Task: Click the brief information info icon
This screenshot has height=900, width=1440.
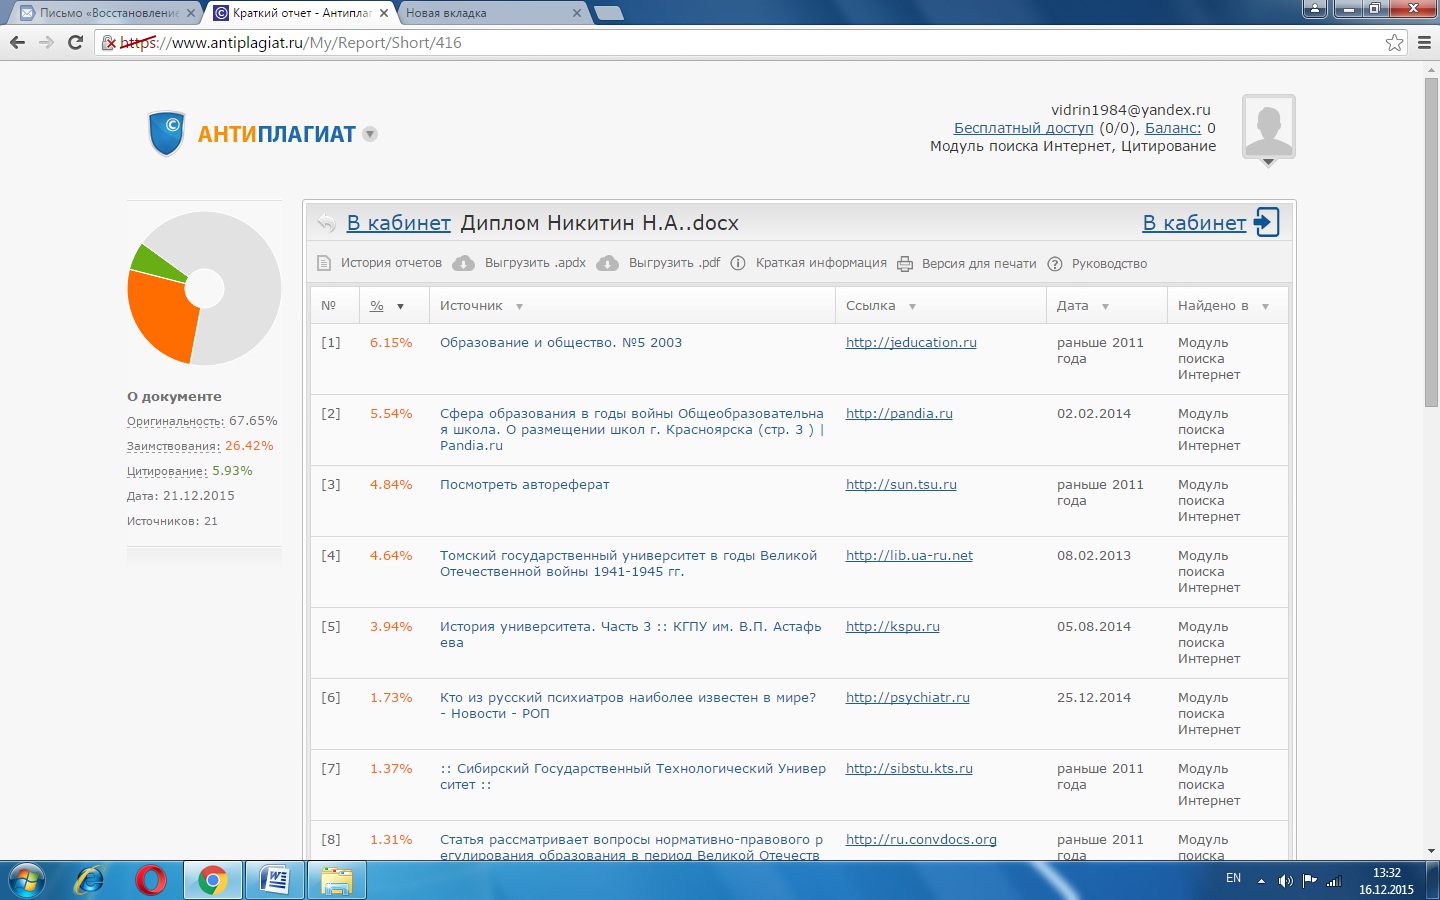Action: pyautogui.click(x=738, y=264)
